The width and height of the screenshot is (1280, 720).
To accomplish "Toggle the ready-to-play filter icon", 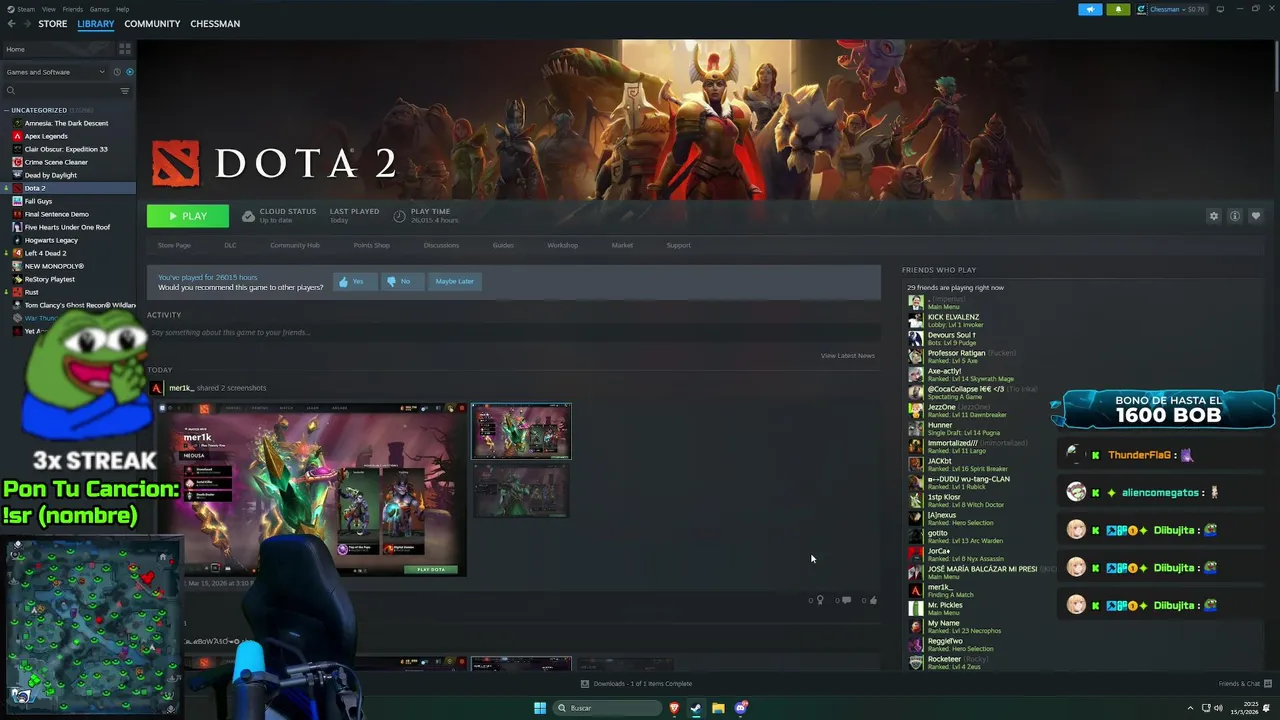I will (x=130, y=72).
